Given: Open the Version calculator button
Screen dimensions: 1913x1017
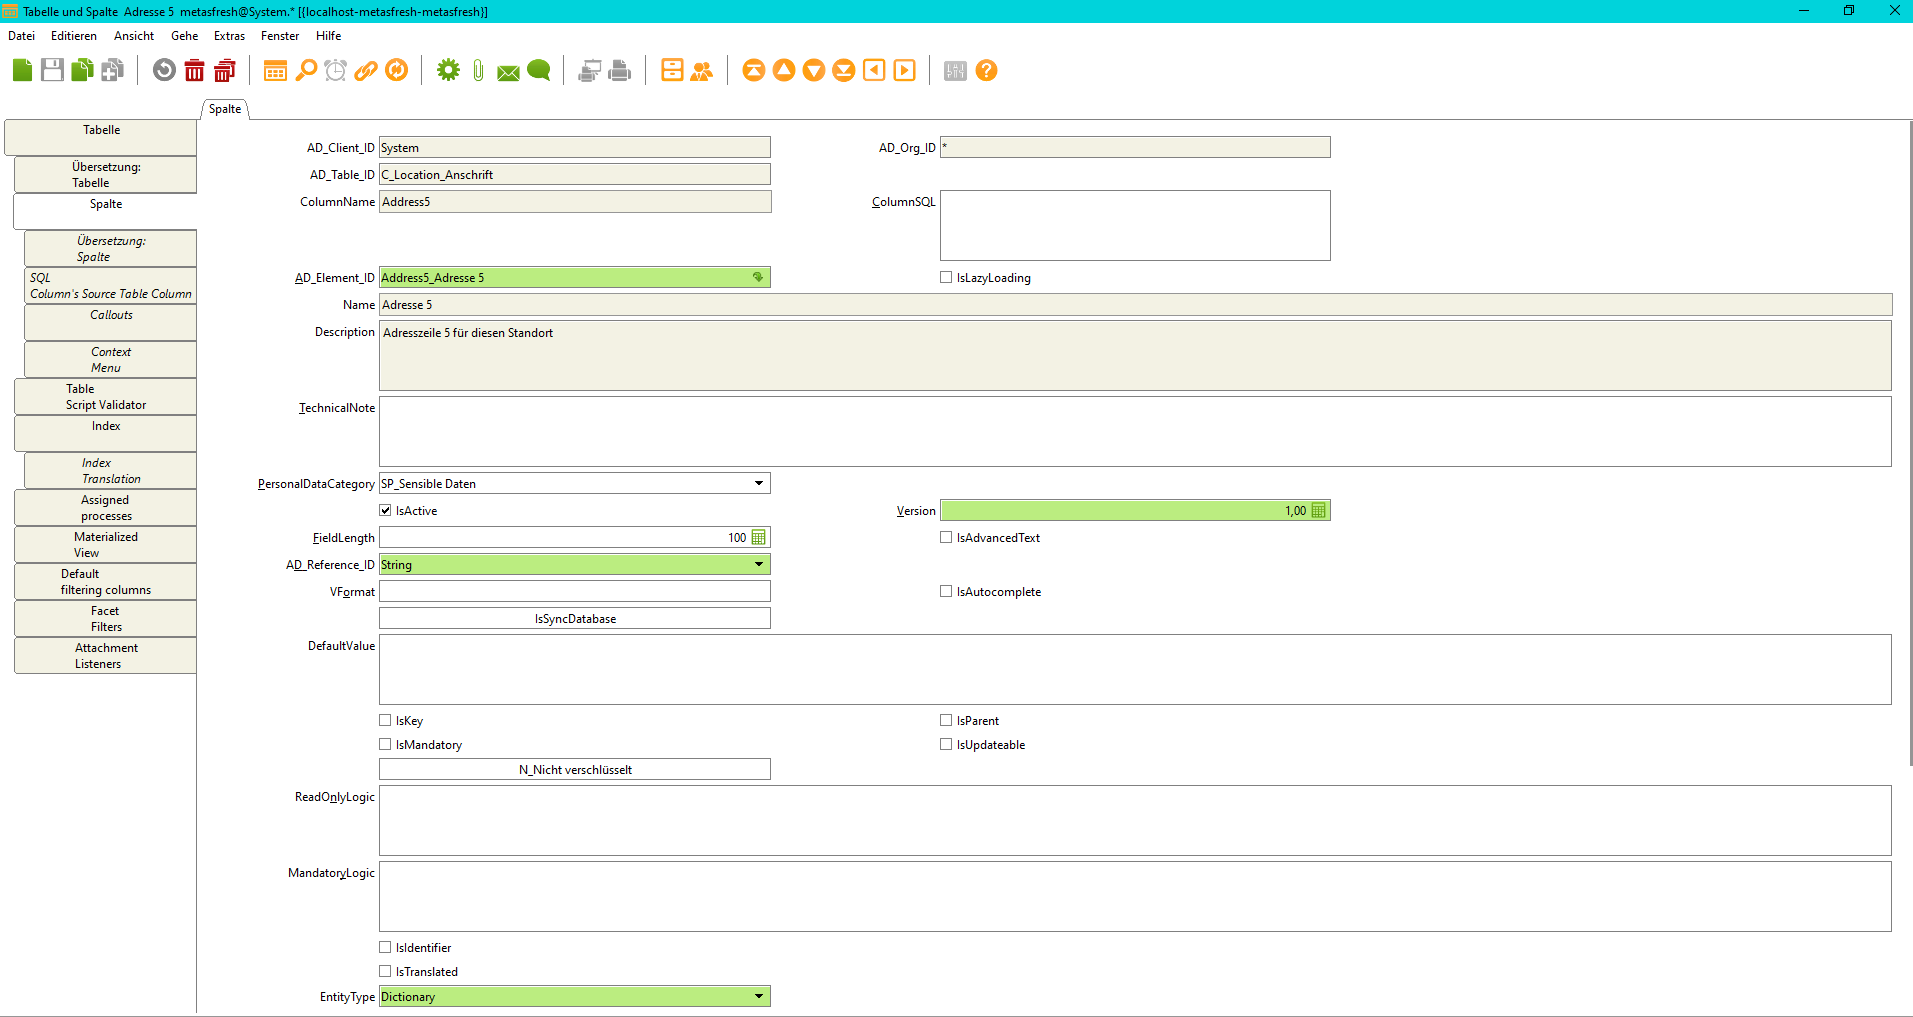Looking at the screenshot, I should coord(1318,510).
